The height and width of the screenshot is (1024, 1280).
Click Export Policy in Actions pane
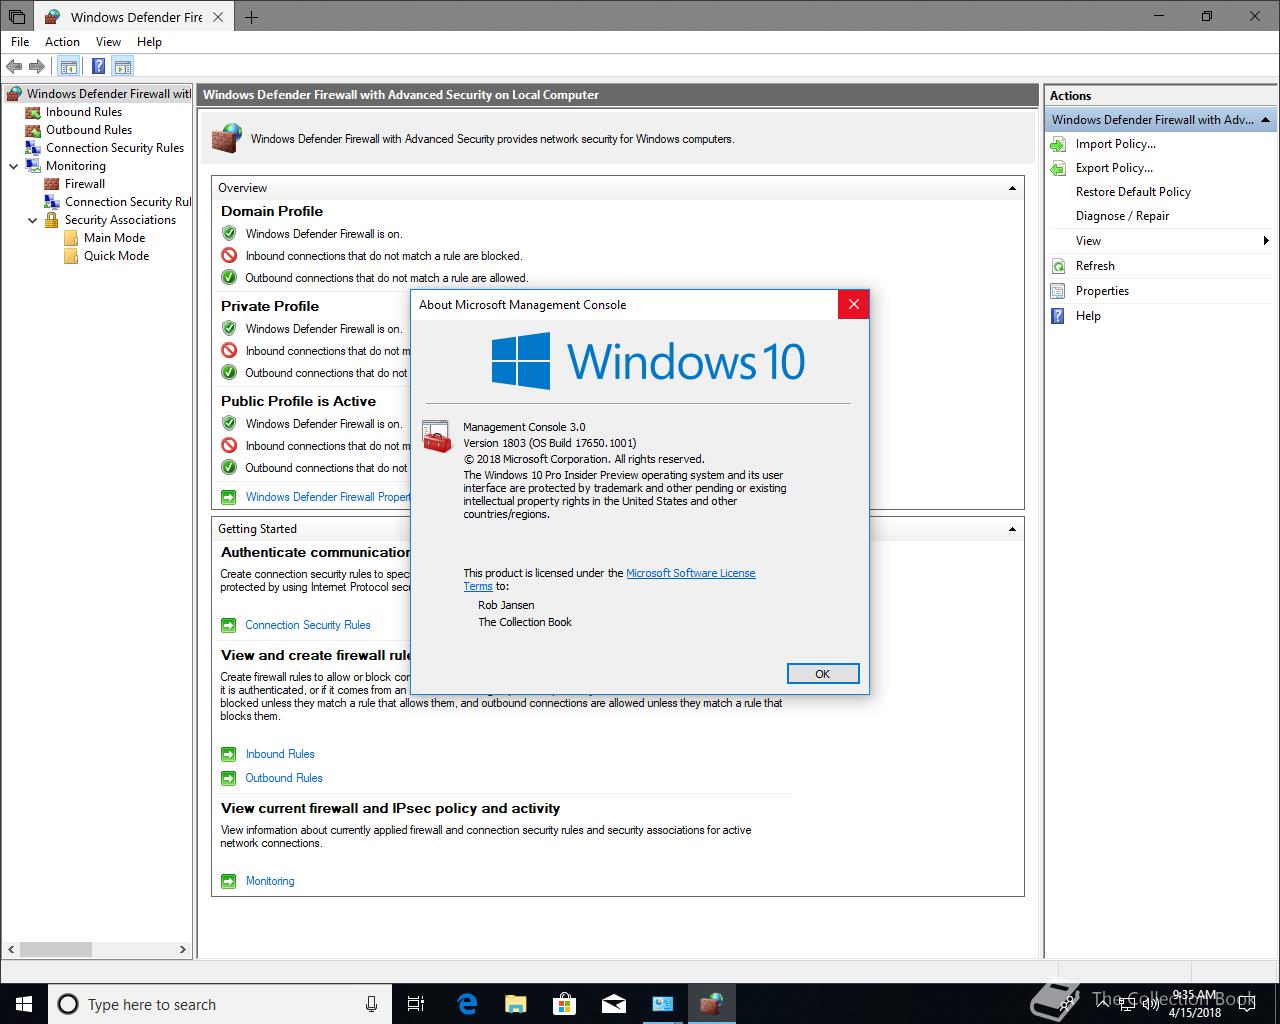(x=1114, y=168)
